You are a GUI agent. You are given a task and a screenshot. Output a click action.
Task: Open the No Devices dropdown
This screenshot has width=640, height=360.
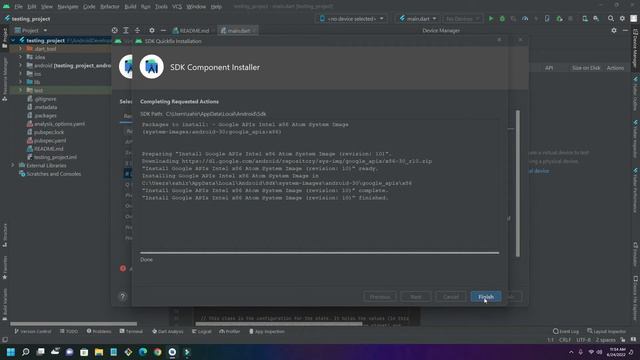point(462,19)
